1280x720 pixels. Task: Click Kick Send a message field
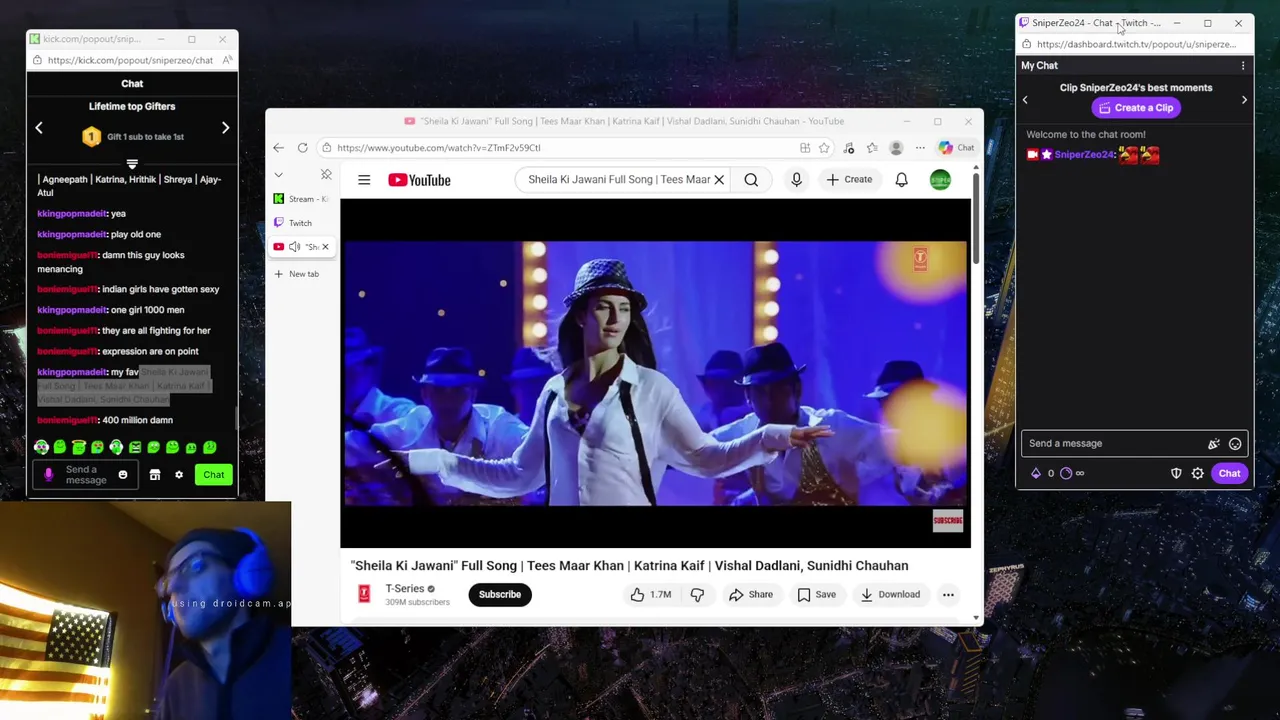click(x=86, y=475)
